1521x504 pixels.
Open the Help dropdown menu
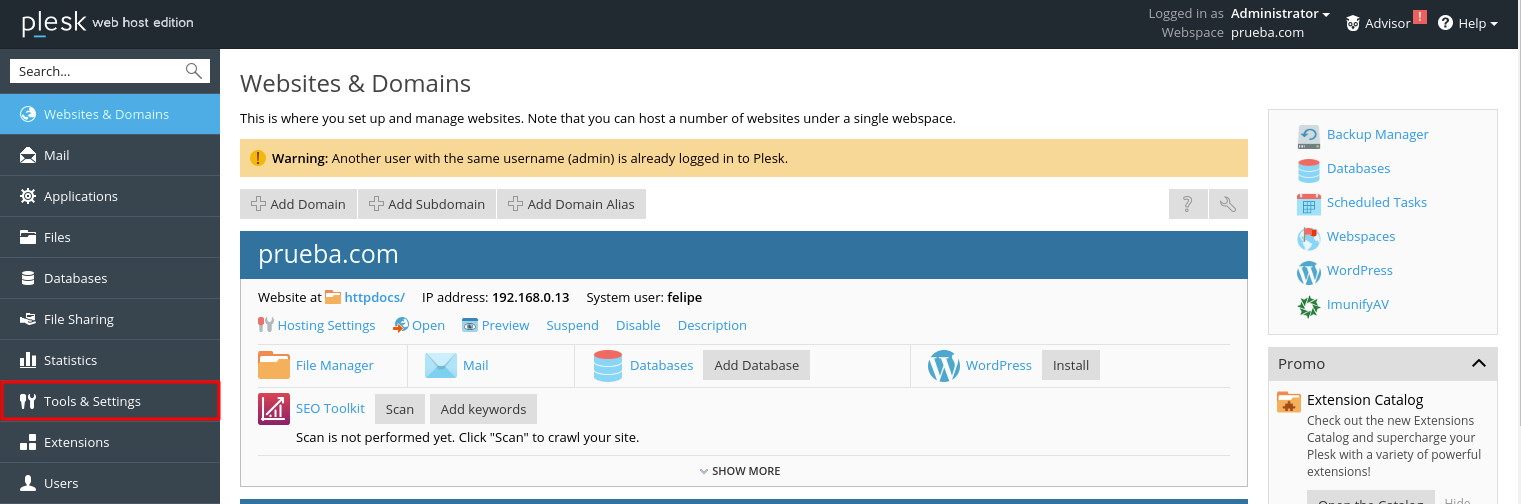[x=1467, y=23]
